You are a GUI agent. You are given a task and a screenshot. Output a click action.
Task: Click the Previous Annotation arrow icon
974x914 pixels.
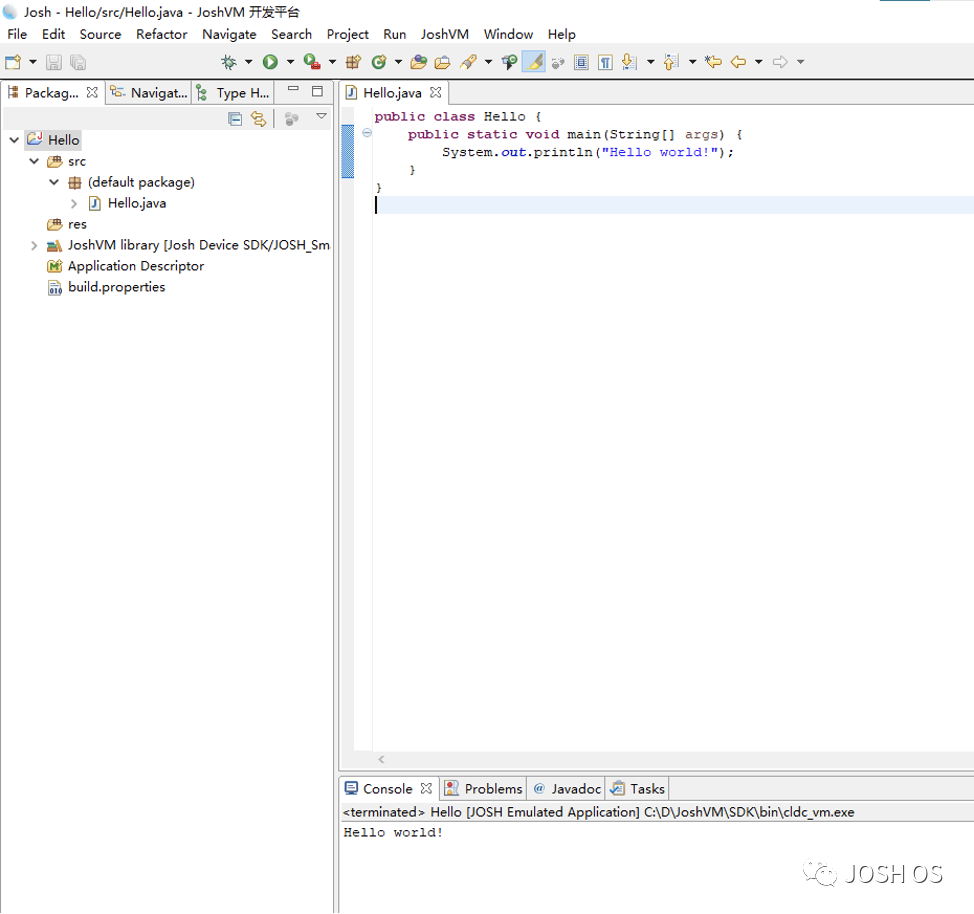click(x=671, y=62)
